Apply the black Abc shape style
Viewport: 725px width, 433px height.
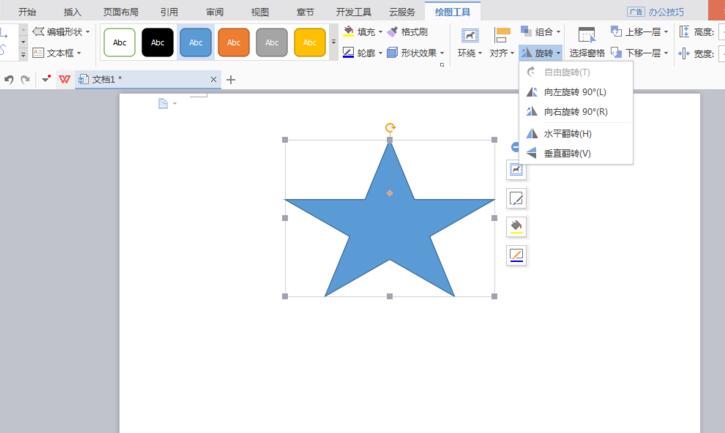coord(158,43)
